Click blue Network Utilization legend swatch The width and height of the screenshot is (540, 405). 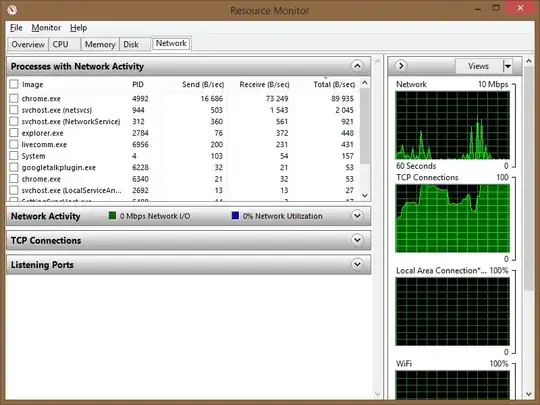click(x=235, y=216)
